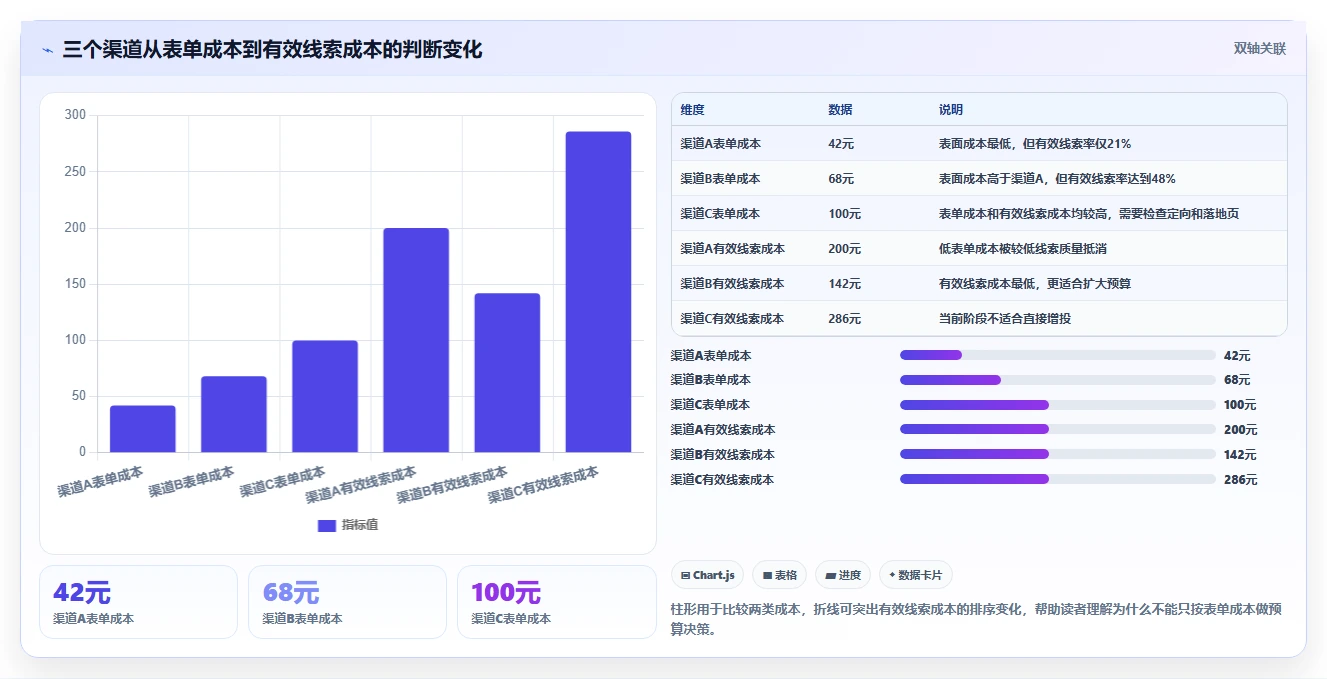The height and width of the screenshot is (679, 1327).
Task: Click 低表单成本被较低线索质量抵消 description
Action: pos(1021,249)
